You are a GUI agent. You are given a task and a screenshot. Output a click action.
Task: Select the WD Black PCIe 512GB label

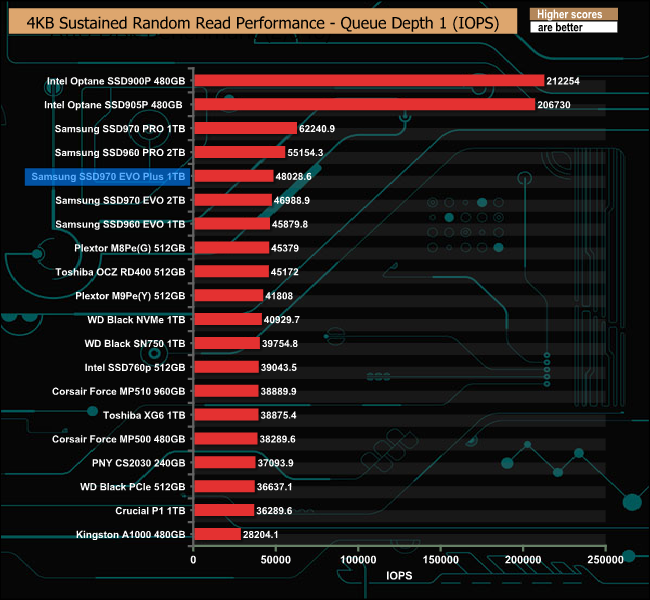(x=133, y=487)
